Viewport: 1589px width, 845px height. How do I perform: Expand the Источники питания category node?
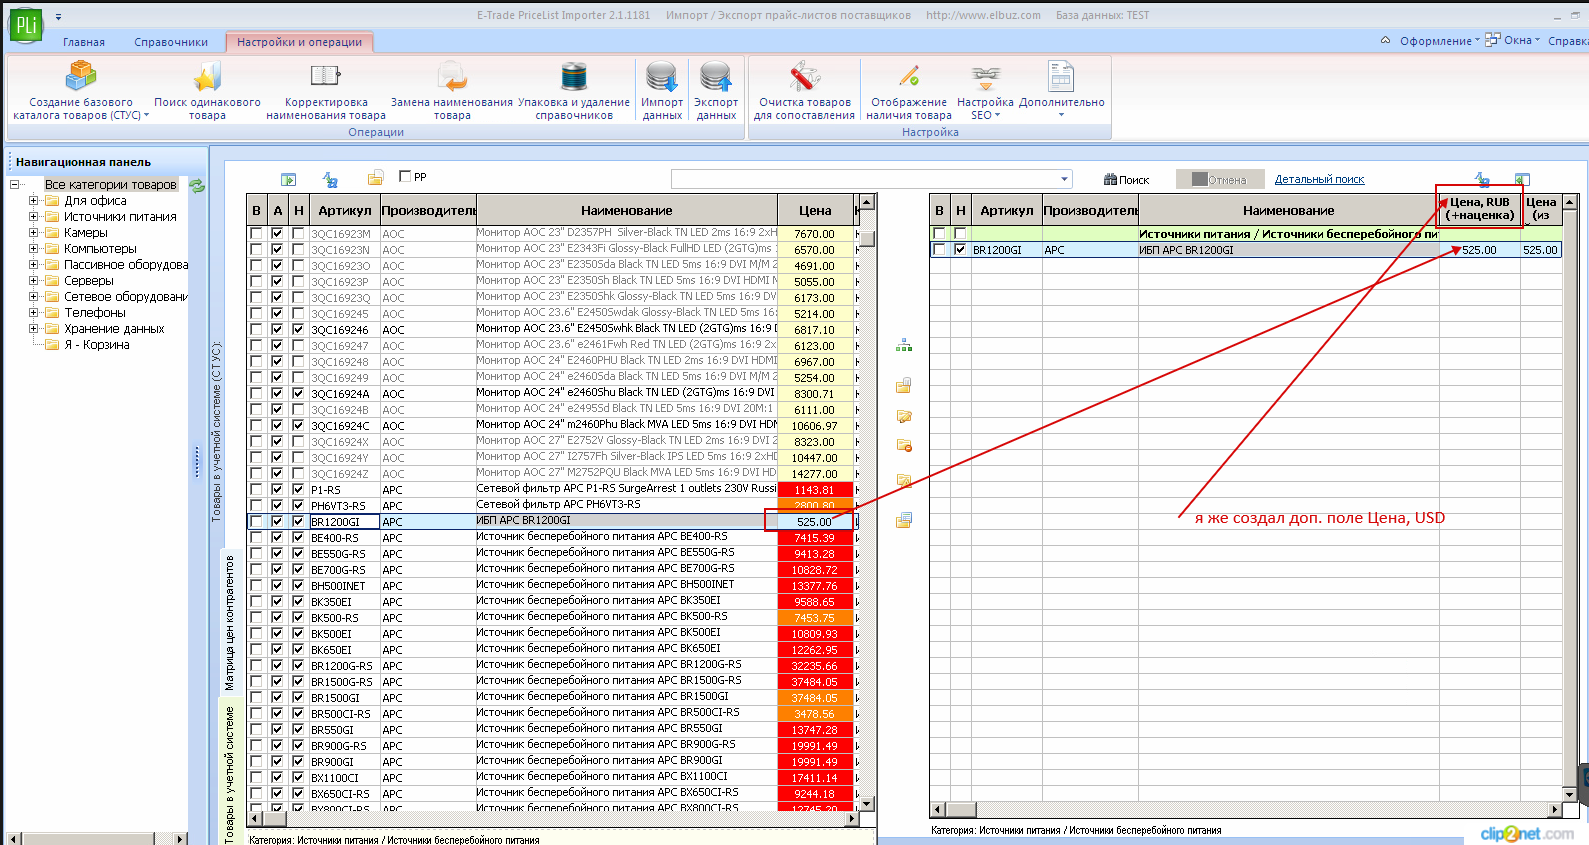tap(33, 217)
